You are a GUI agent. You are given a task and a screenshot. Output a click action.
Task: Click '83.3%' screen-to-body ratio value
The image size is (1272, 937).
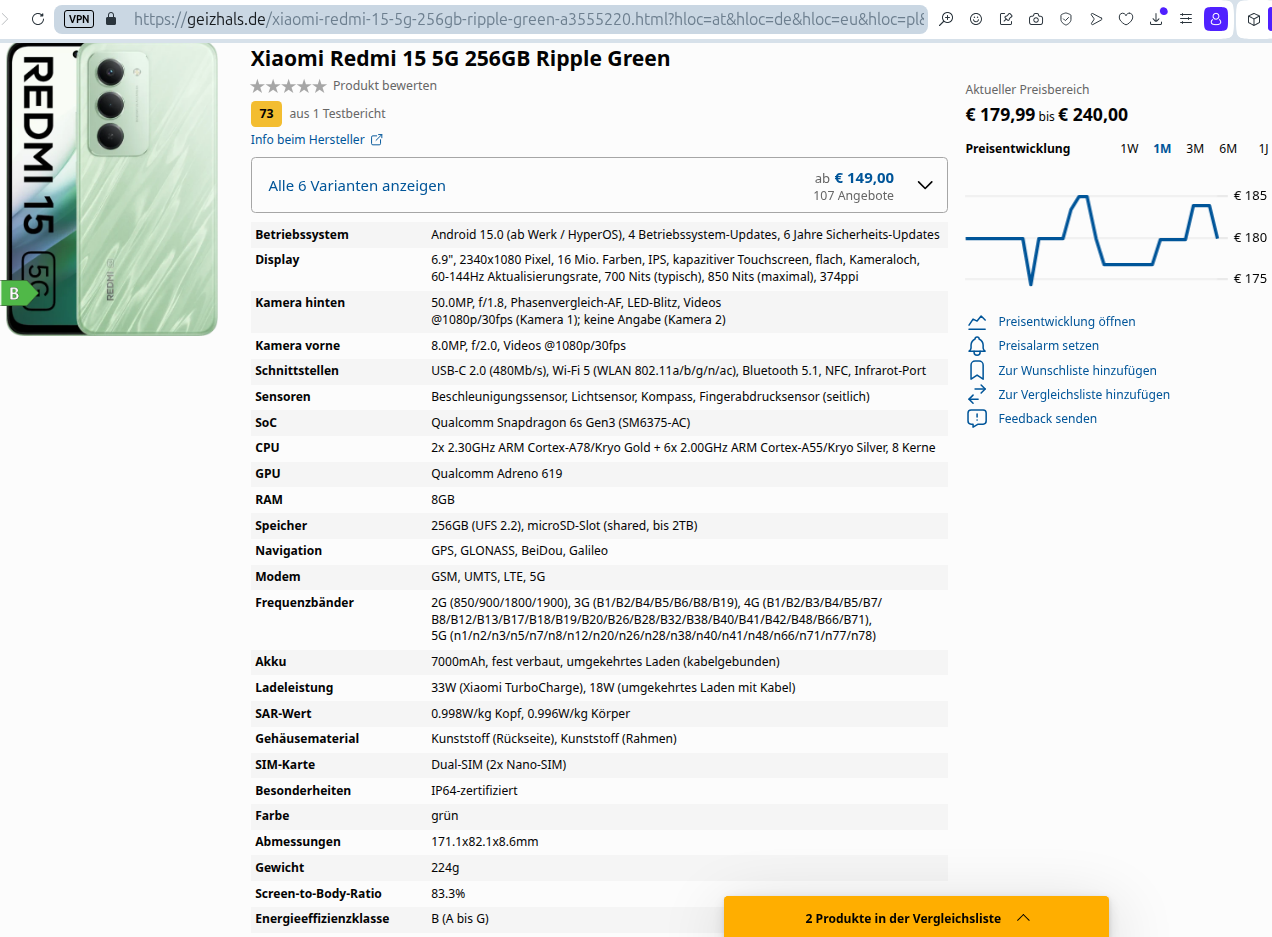[448, 893]
